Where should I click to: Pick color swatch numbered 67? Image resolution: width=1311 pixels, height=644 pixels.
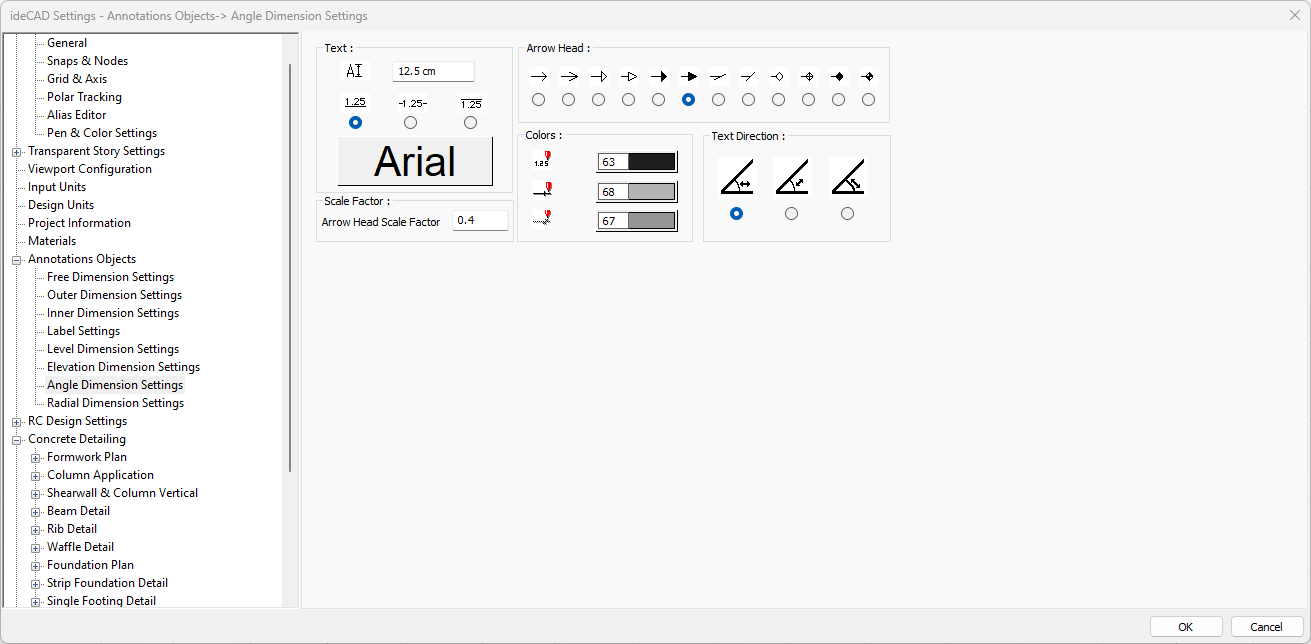(637, 221)
